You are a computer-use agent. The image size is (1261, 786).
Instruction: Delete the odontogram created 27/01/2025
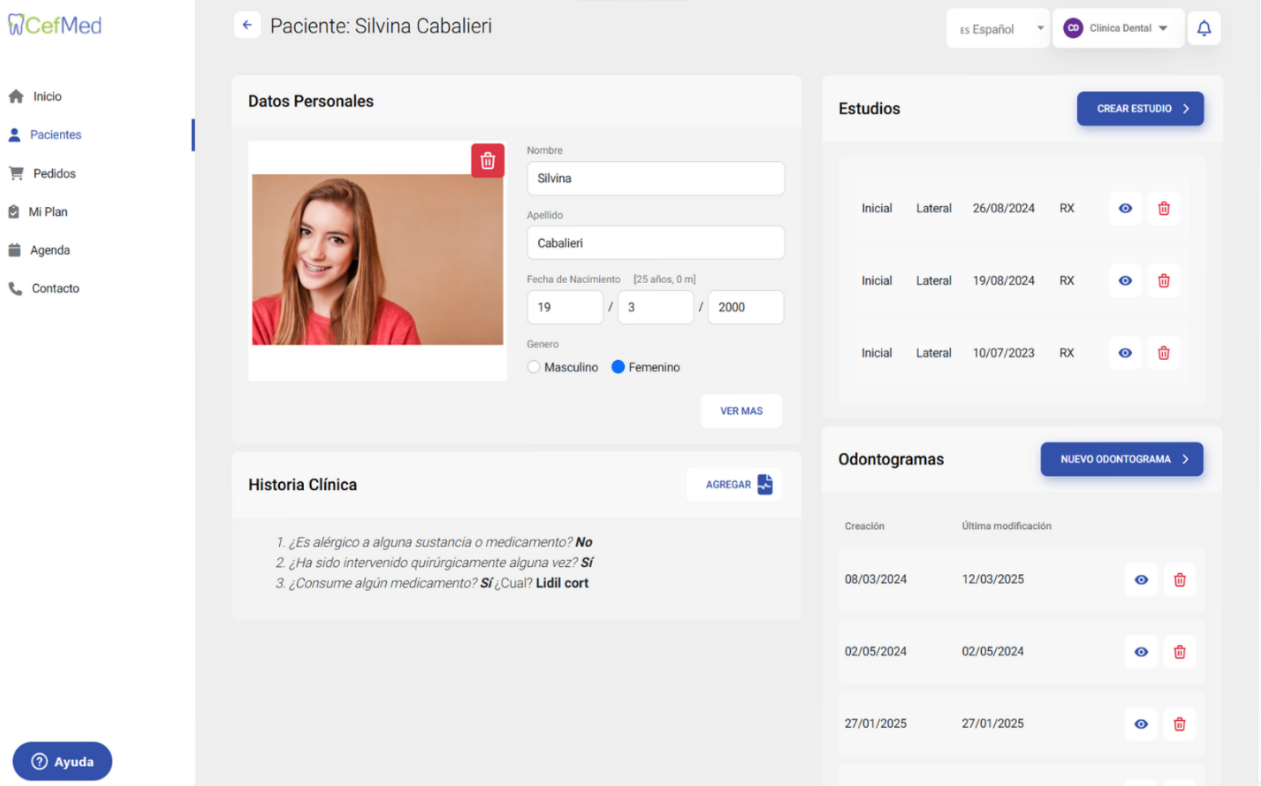click(x=1180, y=724)
